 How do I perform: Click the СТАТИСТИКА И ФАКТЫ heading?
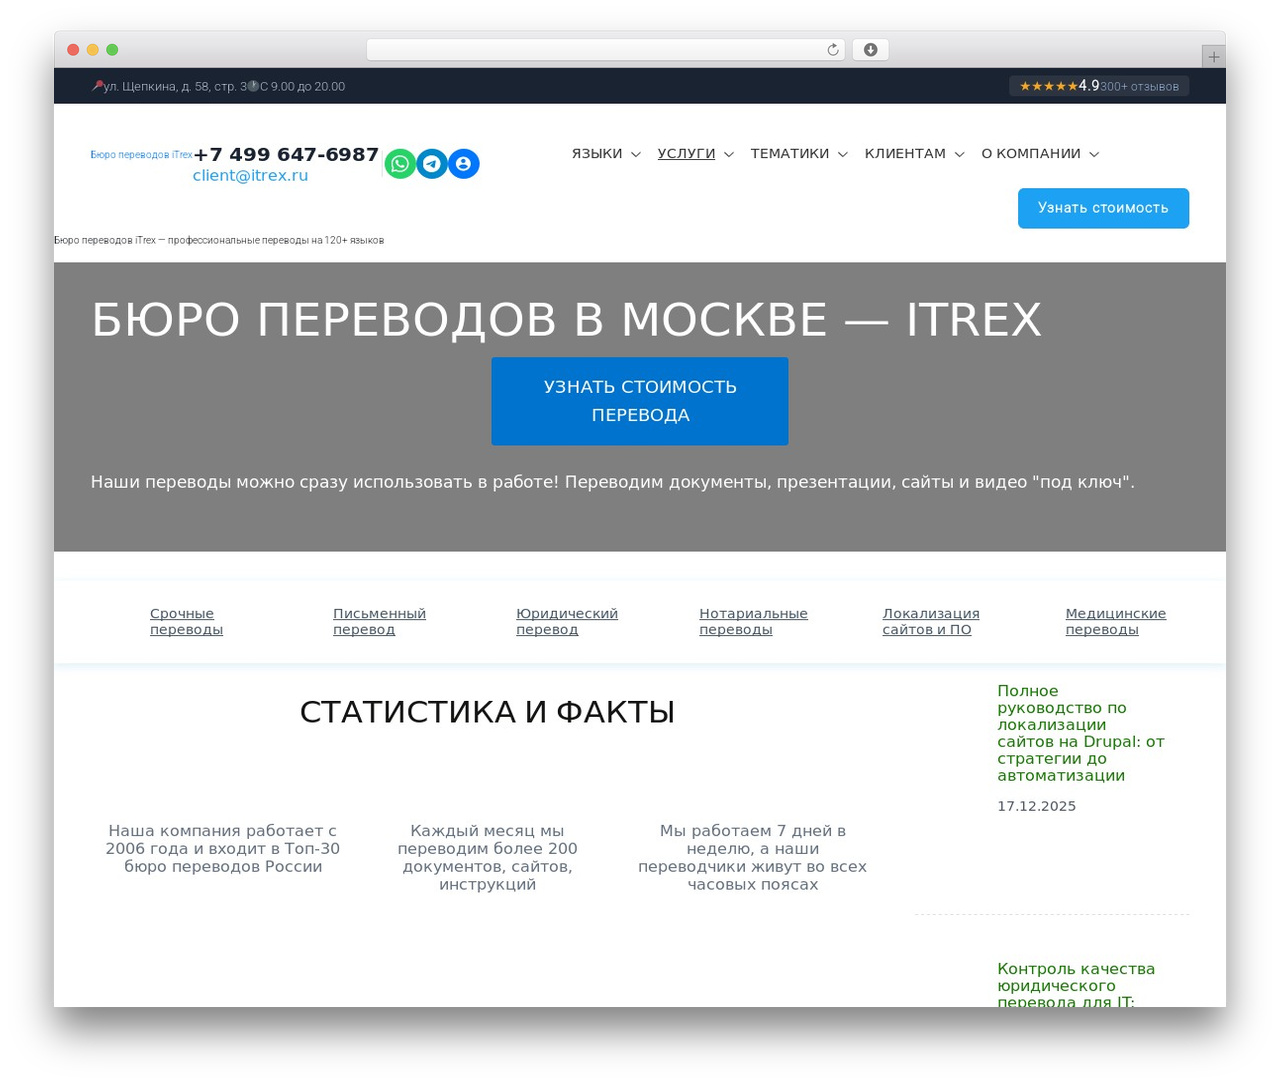pos(487,712)
